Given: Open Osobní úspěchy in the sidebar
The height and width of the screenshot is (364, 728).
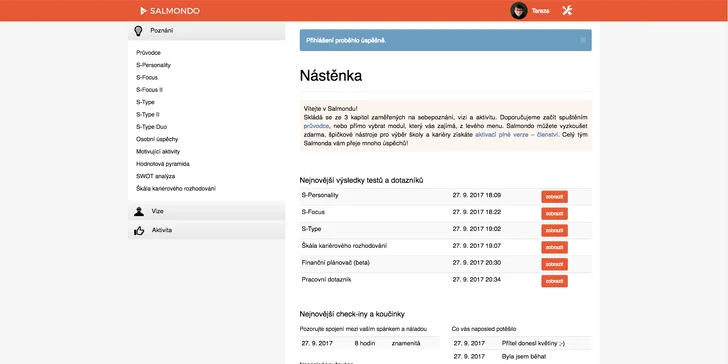Looking at the screenshot, I should (x=157, y=139).
